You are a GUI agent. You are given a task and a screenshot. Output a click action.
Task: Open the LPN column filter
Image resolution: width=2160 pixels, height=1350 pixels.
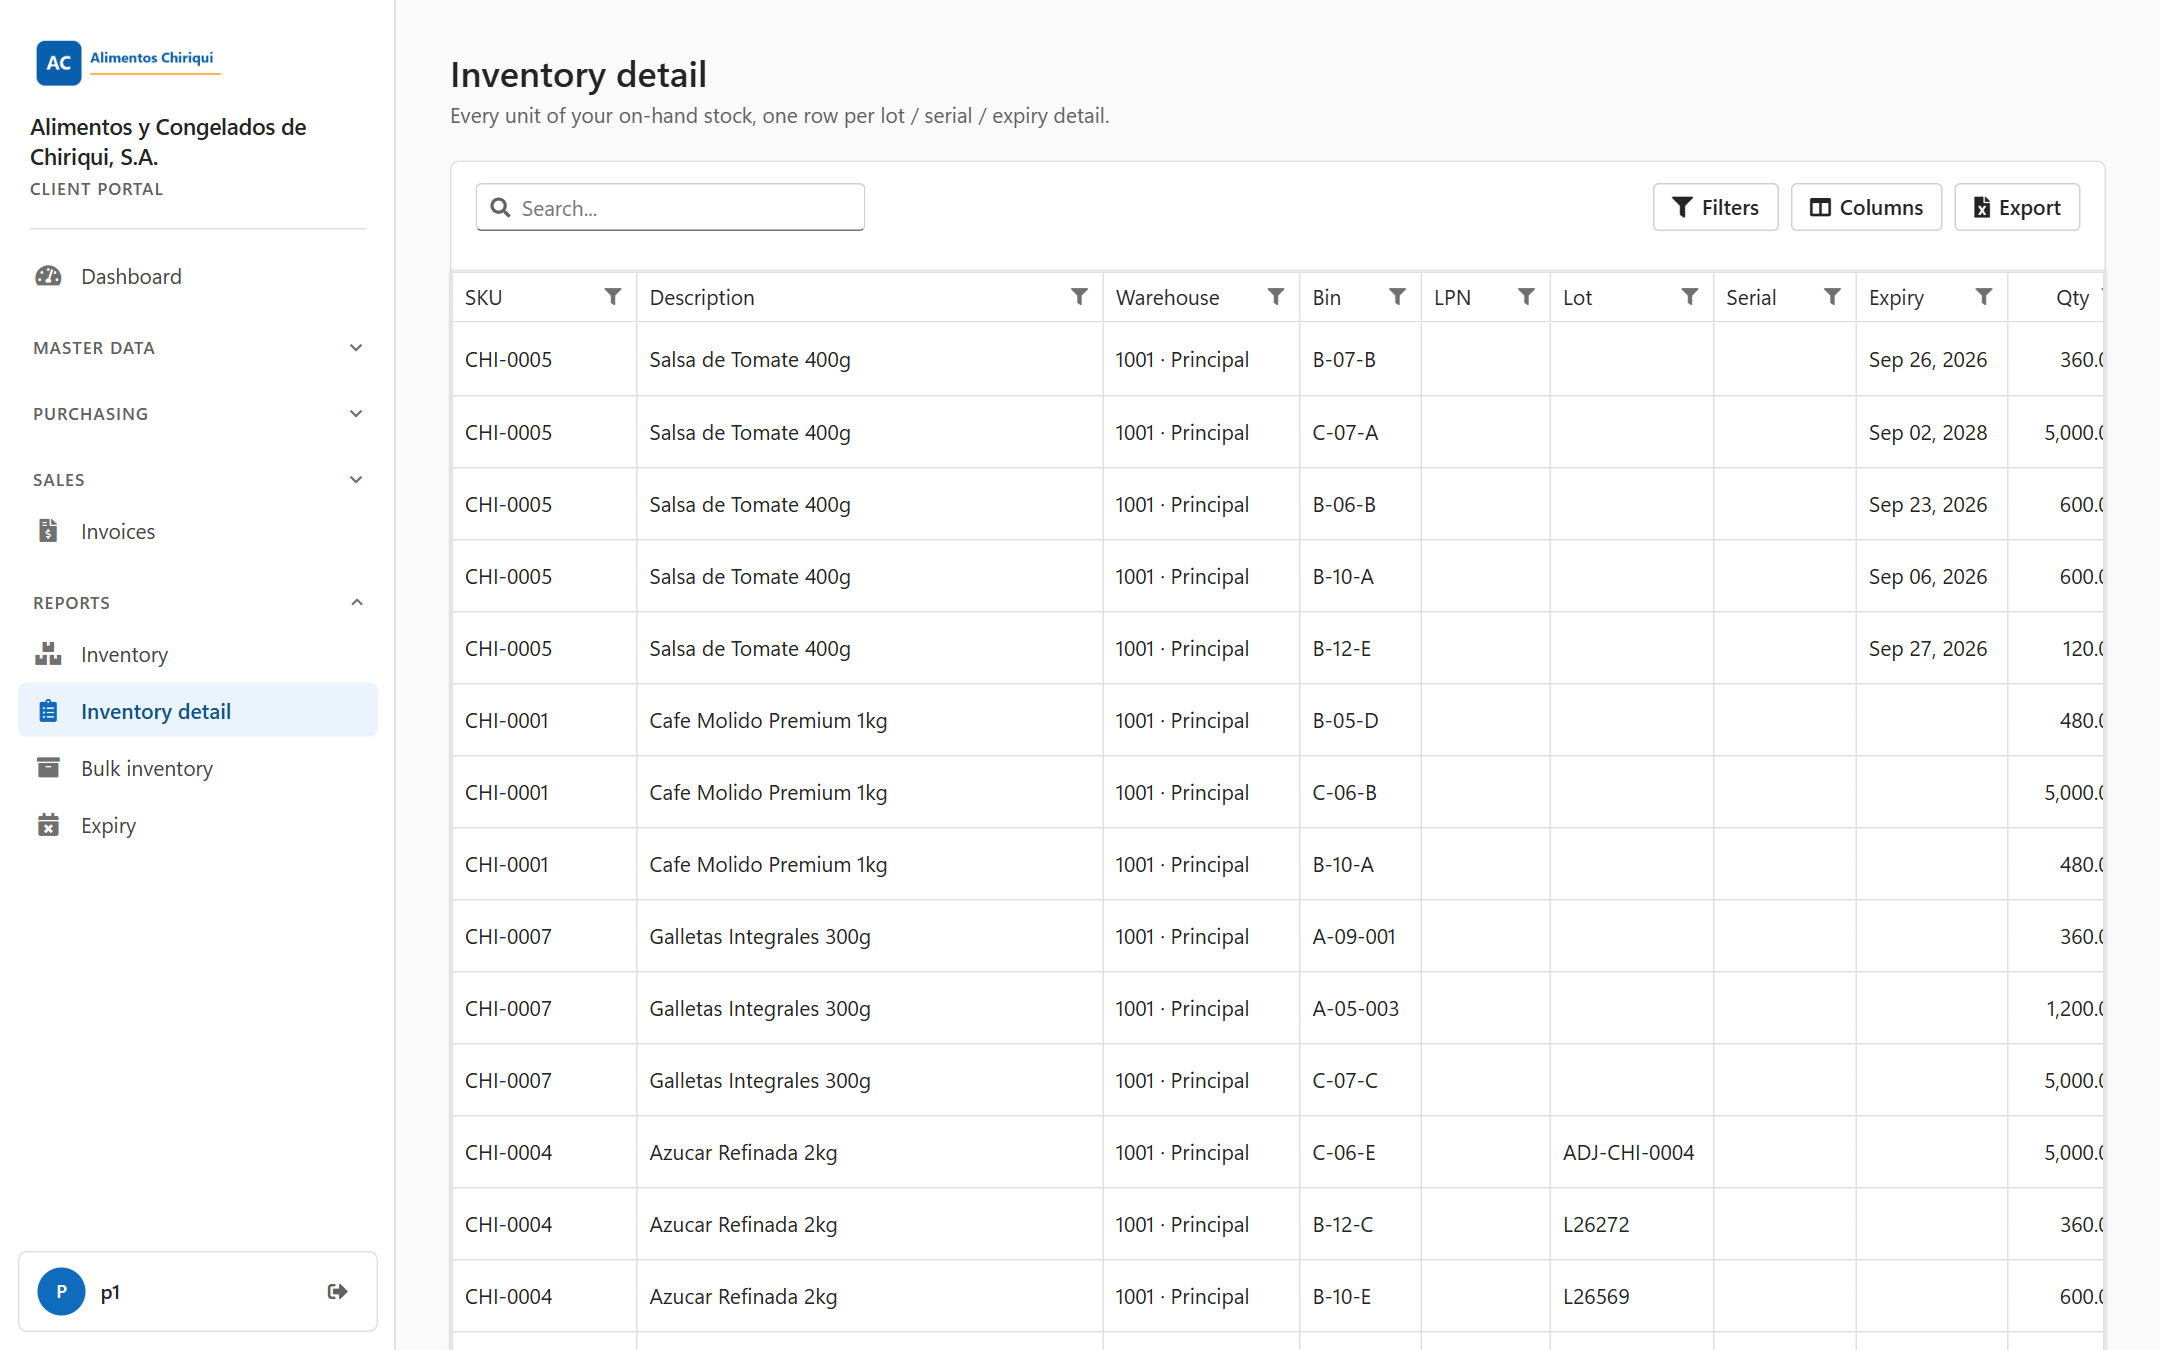pyautogui.click(x=1526, y=297)
